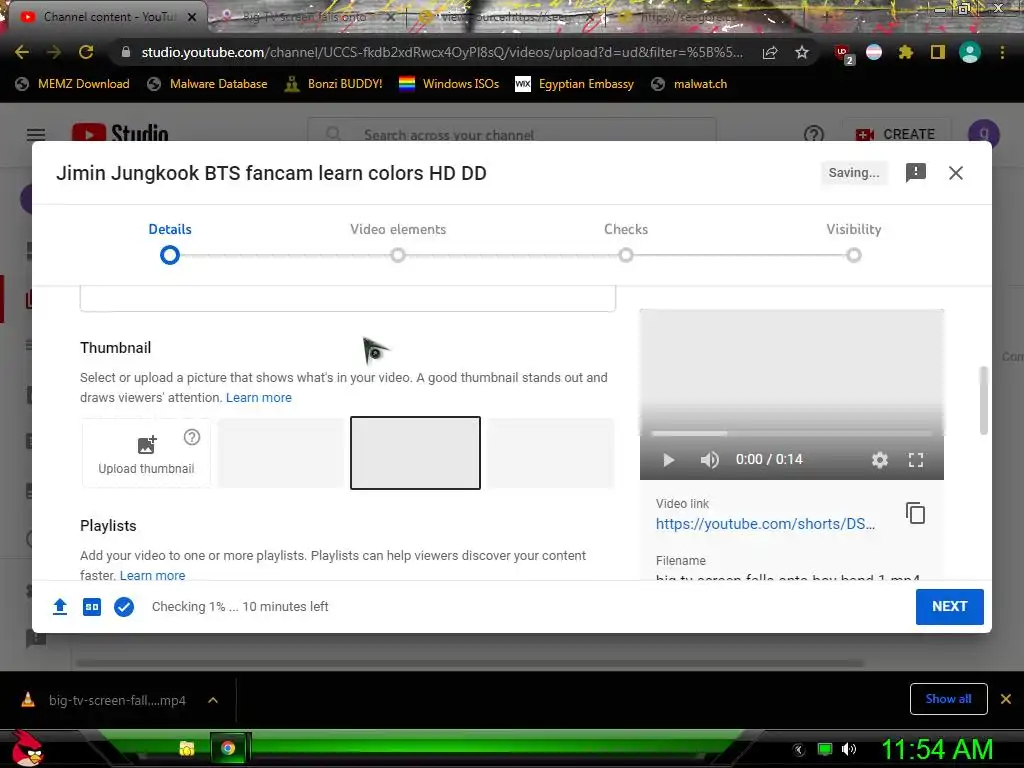Click the site lock icon in address bar

point(125,52)
